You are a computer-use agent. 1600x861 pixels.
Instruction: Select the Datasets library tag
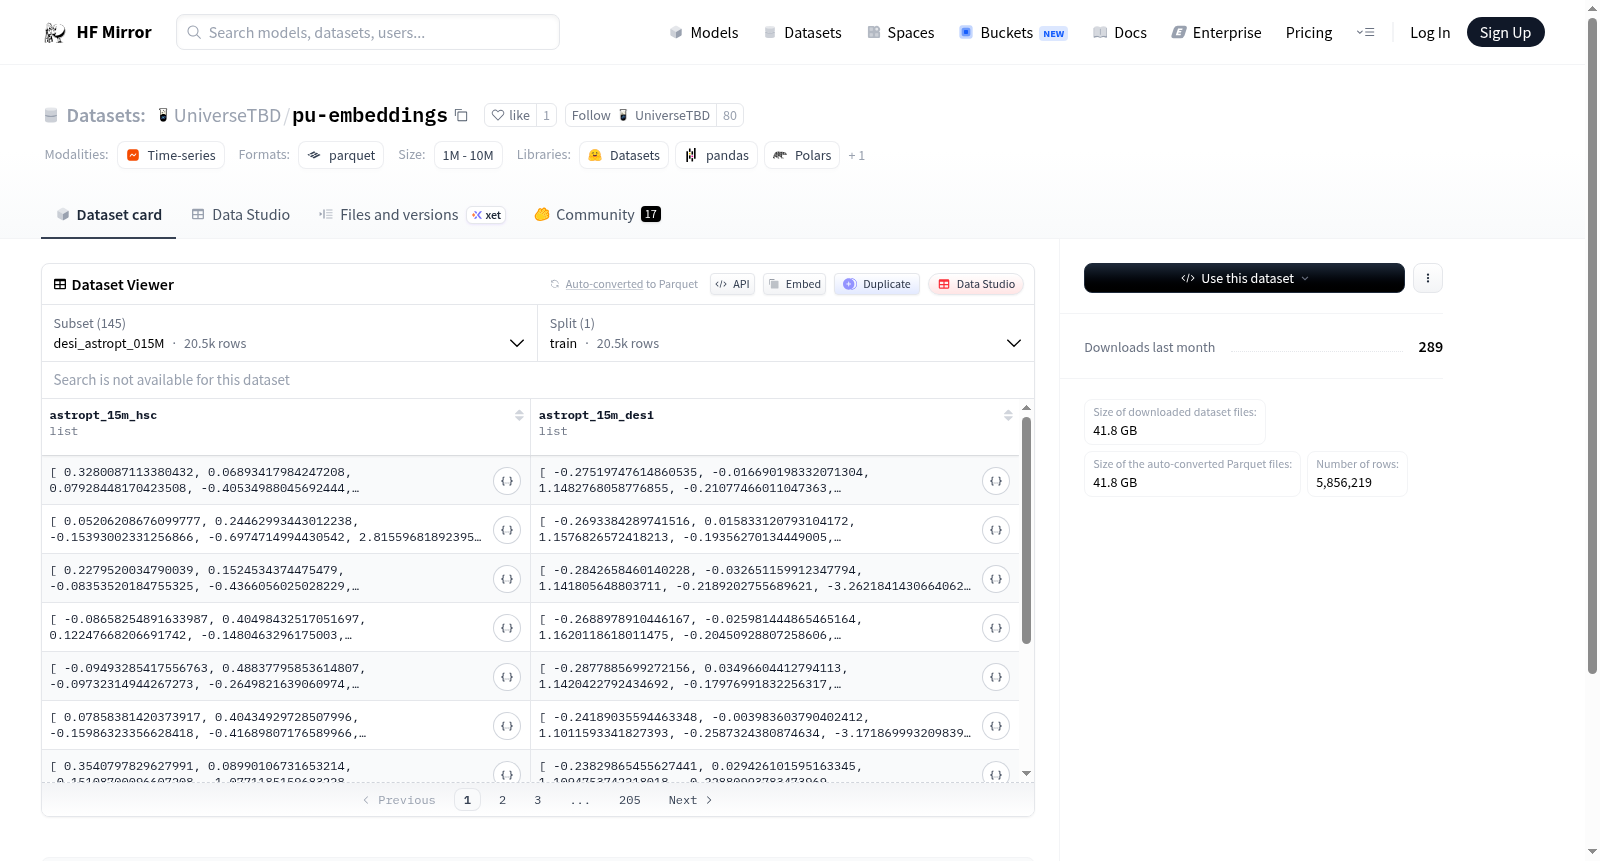pos(624,155)
